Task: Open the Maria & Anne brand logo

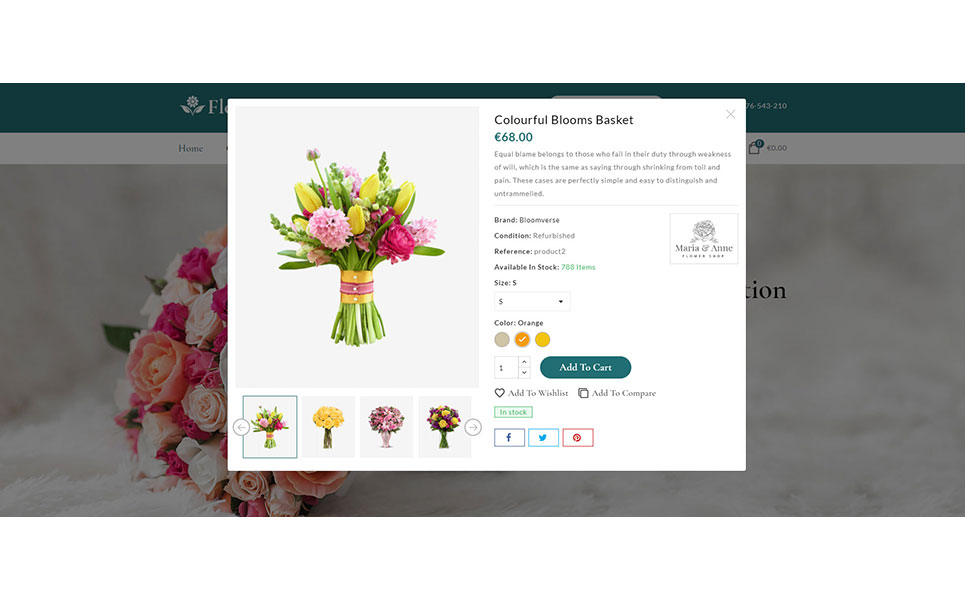Action: [703, 239]
